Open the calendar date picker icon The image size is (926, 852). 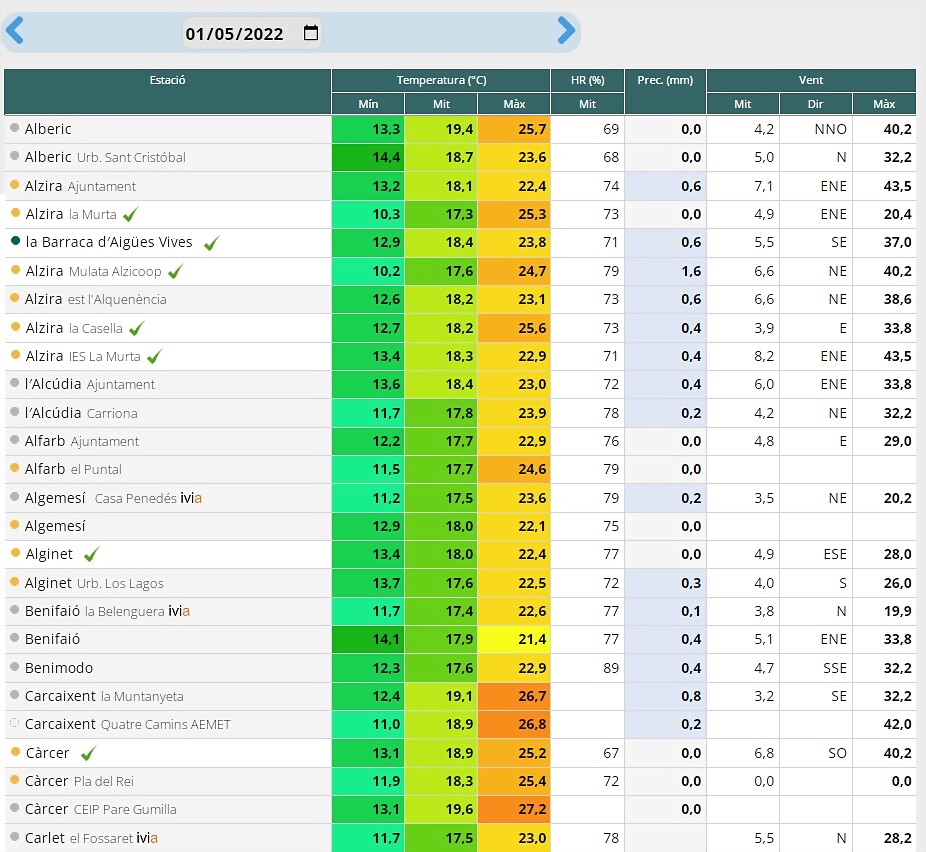coord(311,32)
